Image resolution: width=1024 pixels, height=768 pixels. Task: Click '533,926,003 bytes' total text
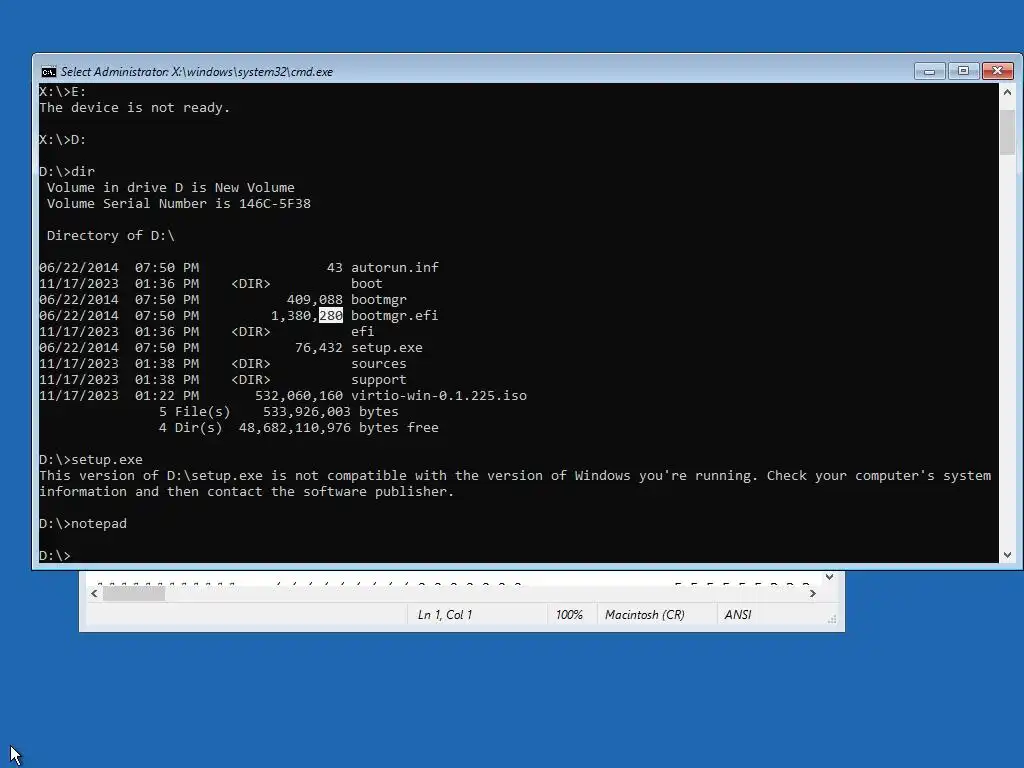(x=330, y=411)
